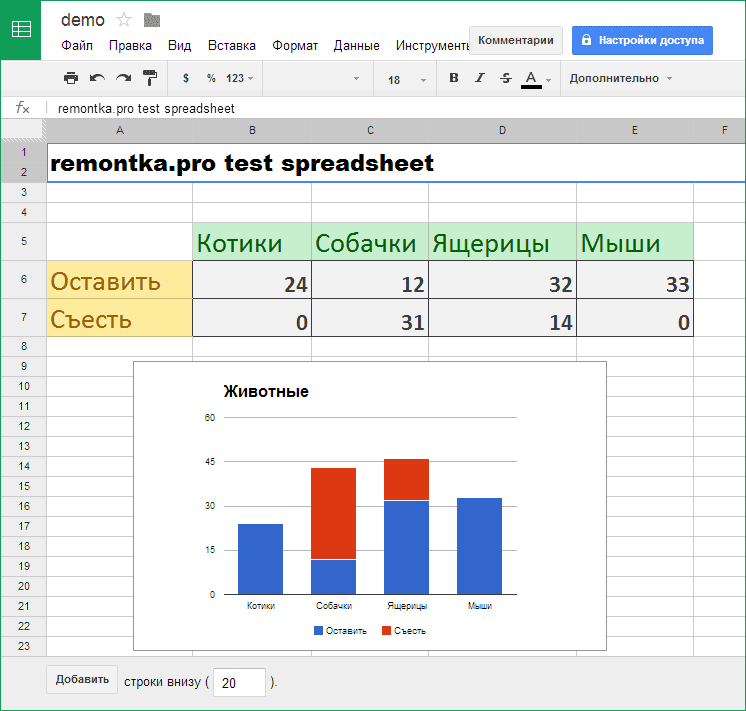Select the cell containing 31

tap(370, 318)
